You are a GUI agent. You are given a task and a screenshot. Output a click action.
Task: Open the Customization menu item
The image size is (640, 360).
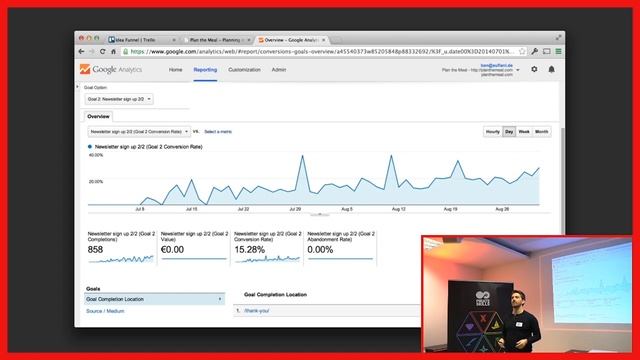pyautogui.click(x=244, y=70)
